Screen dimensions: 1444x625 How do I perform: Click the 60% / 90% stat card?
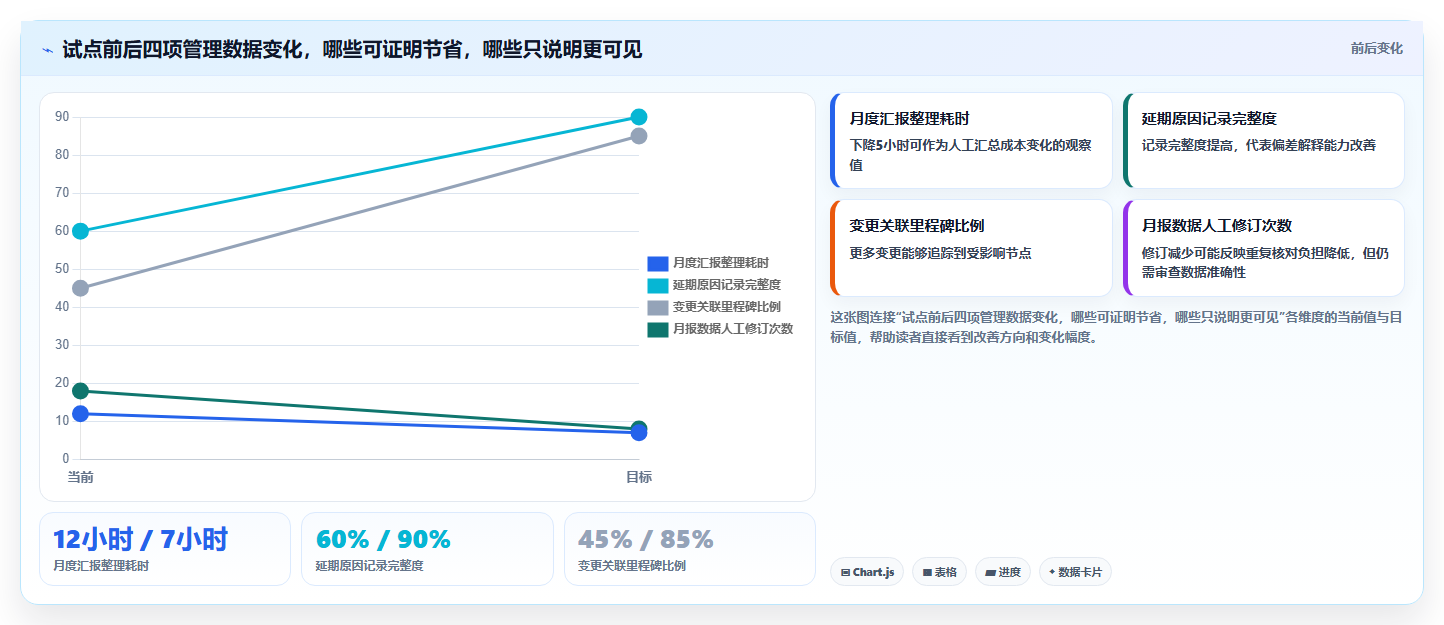click(x=427, y=549)
